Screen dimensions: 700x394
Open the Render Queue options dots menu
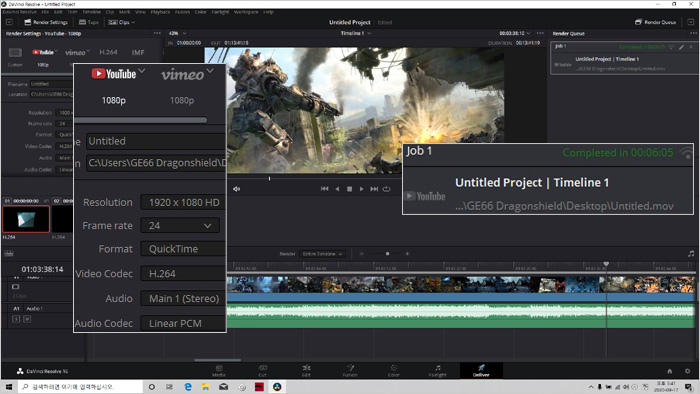[x=693, y=33]
